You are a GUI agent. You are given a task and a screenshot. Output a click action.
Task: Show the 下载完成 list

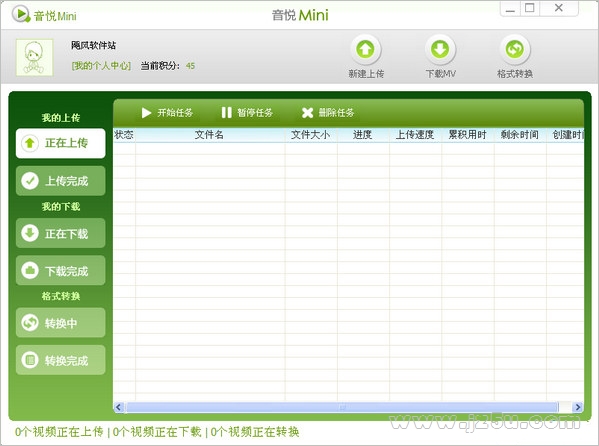(x=60, y=271)
